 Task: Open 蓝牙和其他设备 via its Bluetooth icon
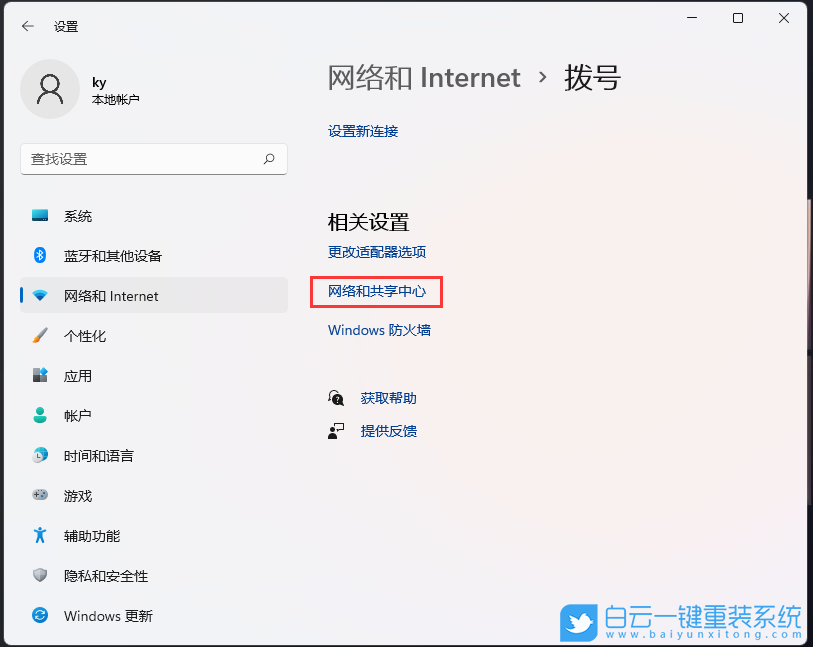(38, 255)
